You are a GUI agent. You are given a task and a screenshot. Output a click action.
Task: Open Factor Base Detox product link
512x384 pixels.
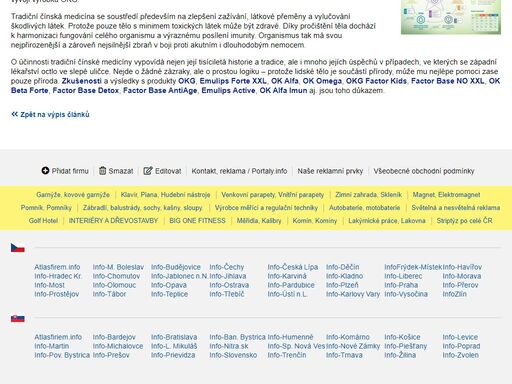(x=86, y=90)
